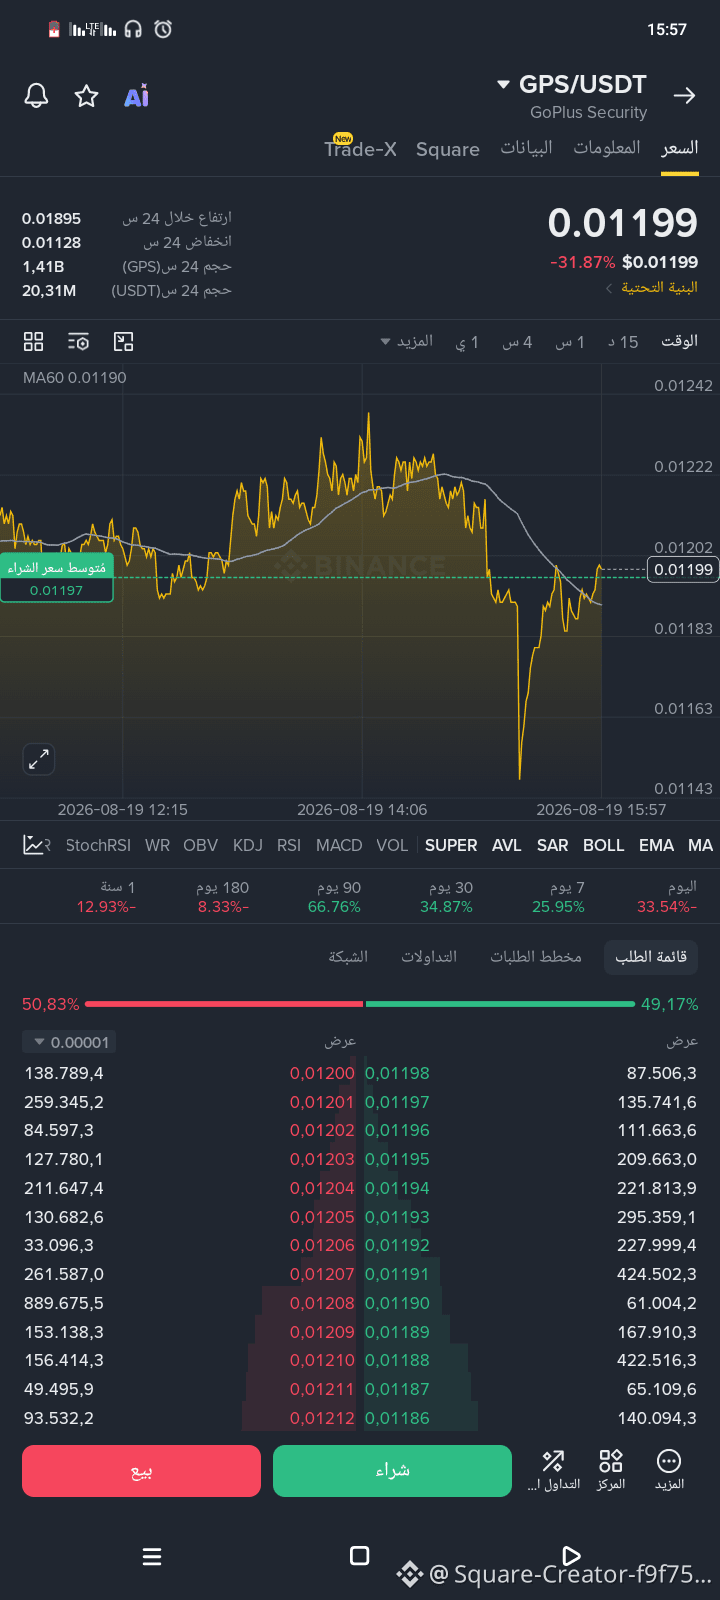
Task: Toggle OBV indicator
Action: point(200,845)
